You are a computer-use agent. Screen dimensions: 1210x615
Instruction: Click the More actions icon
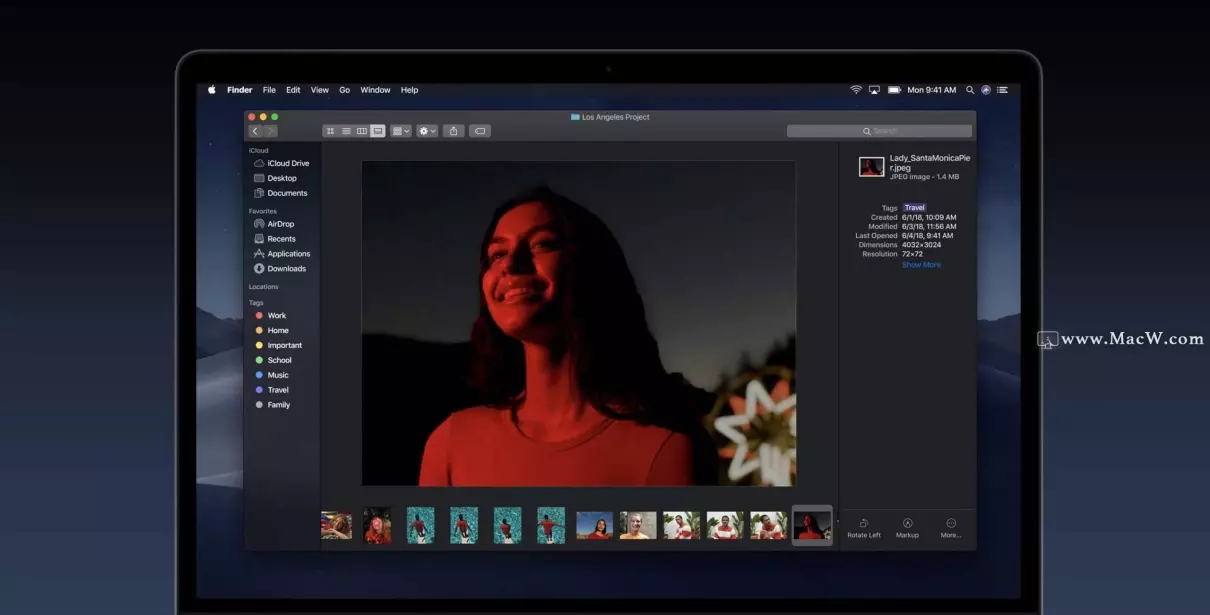(x=950, y=523)
